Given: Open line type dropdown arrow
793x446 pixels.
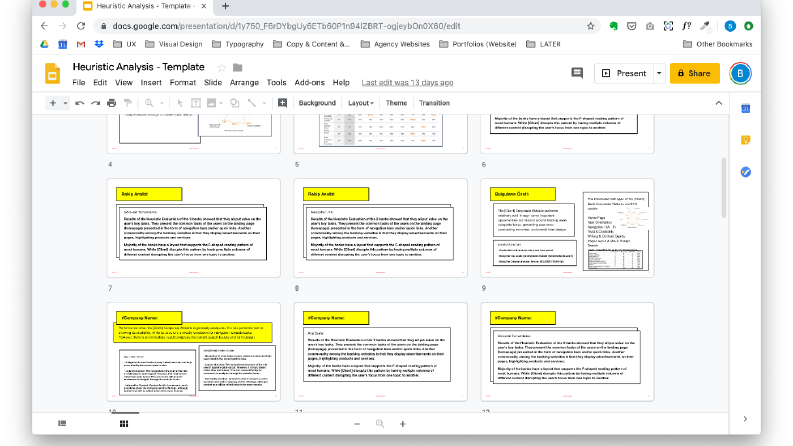Looking at the screenshot, I should [264, 103].
